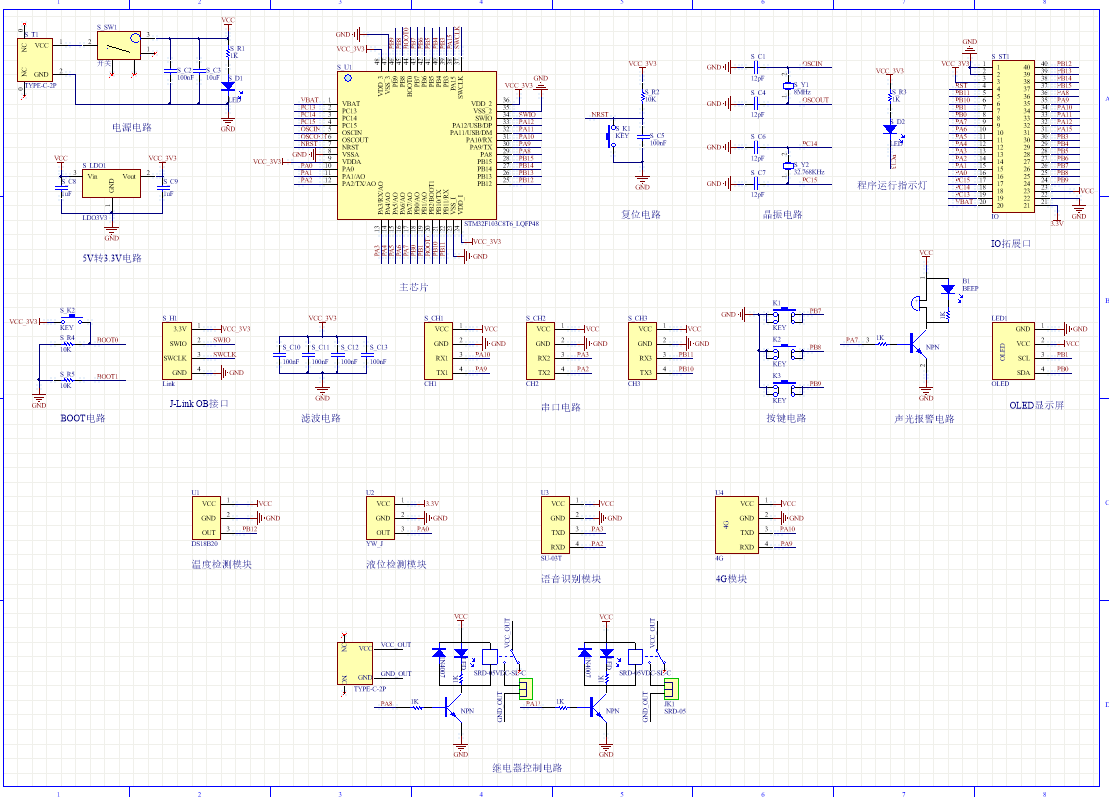
Task: Select the S_C8 capacitor near LDO input
Action: pyautogui.click(x=62, y=187)
